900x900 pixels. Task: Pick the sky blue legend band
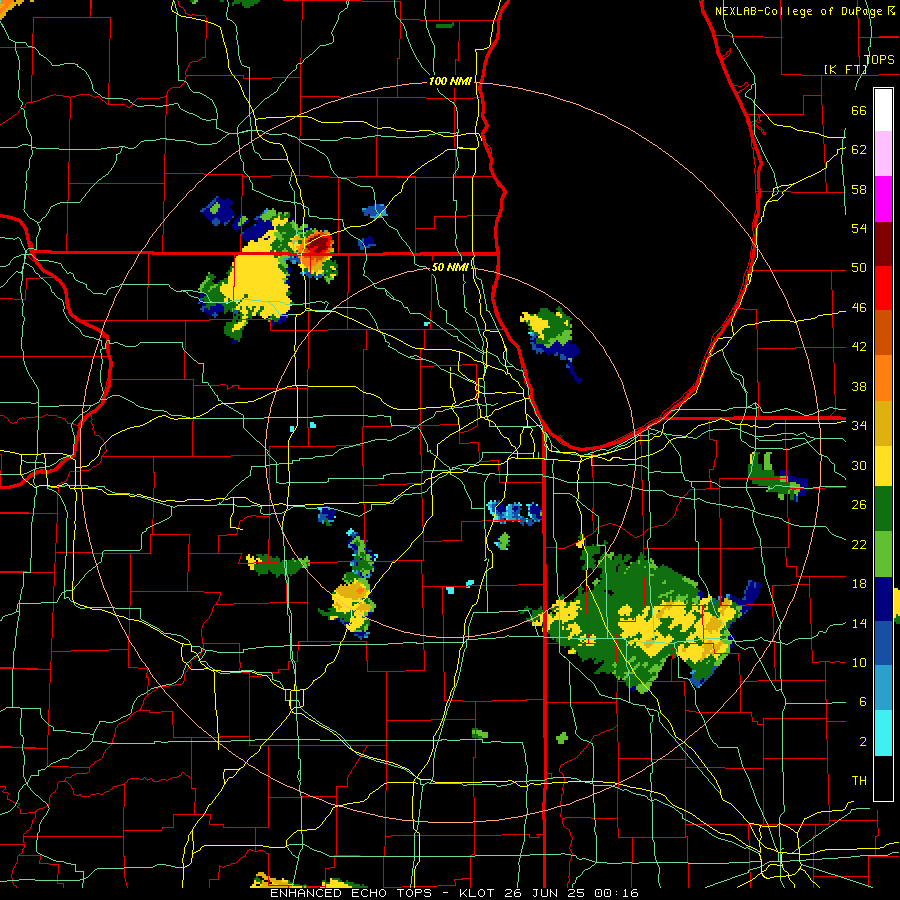883,688
